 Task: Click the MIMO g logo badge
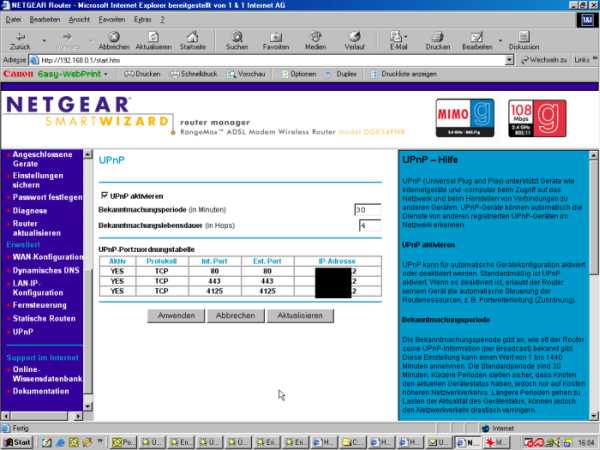pos(465,117)
